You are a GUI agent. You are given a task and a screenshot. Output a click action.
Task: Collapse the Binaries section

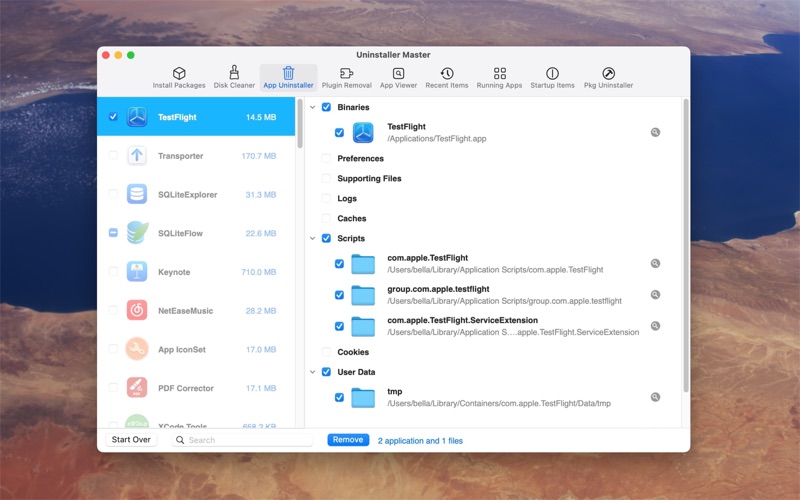pos(313,107)
